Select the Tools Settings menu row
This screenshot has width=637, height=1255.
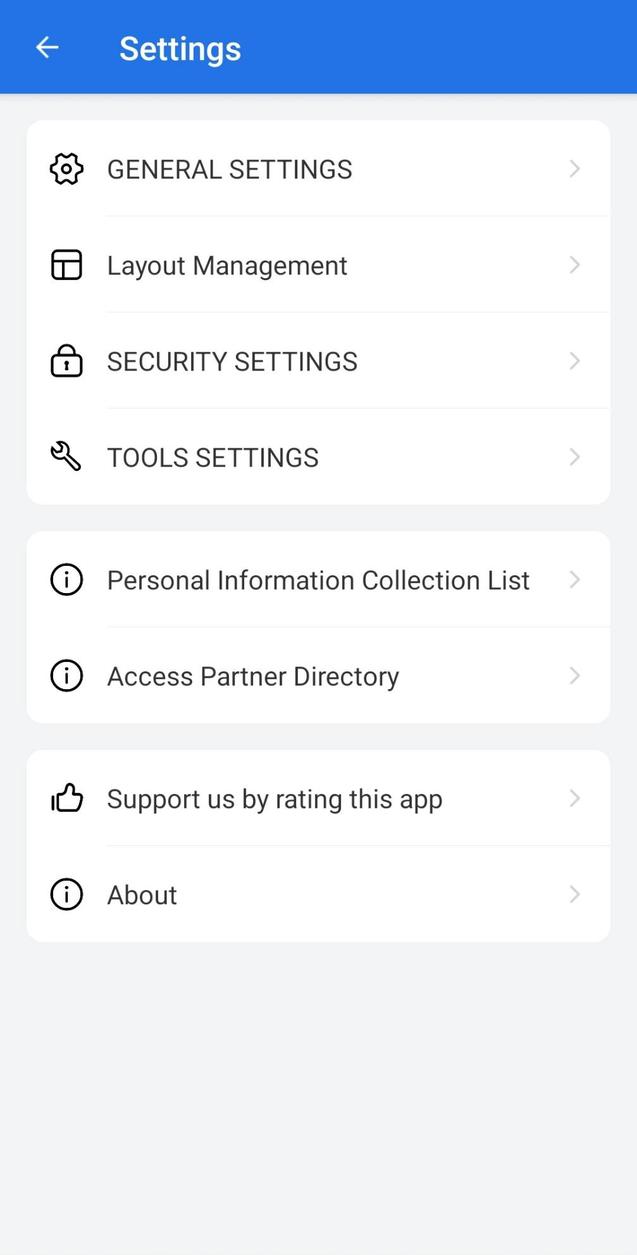212,456
